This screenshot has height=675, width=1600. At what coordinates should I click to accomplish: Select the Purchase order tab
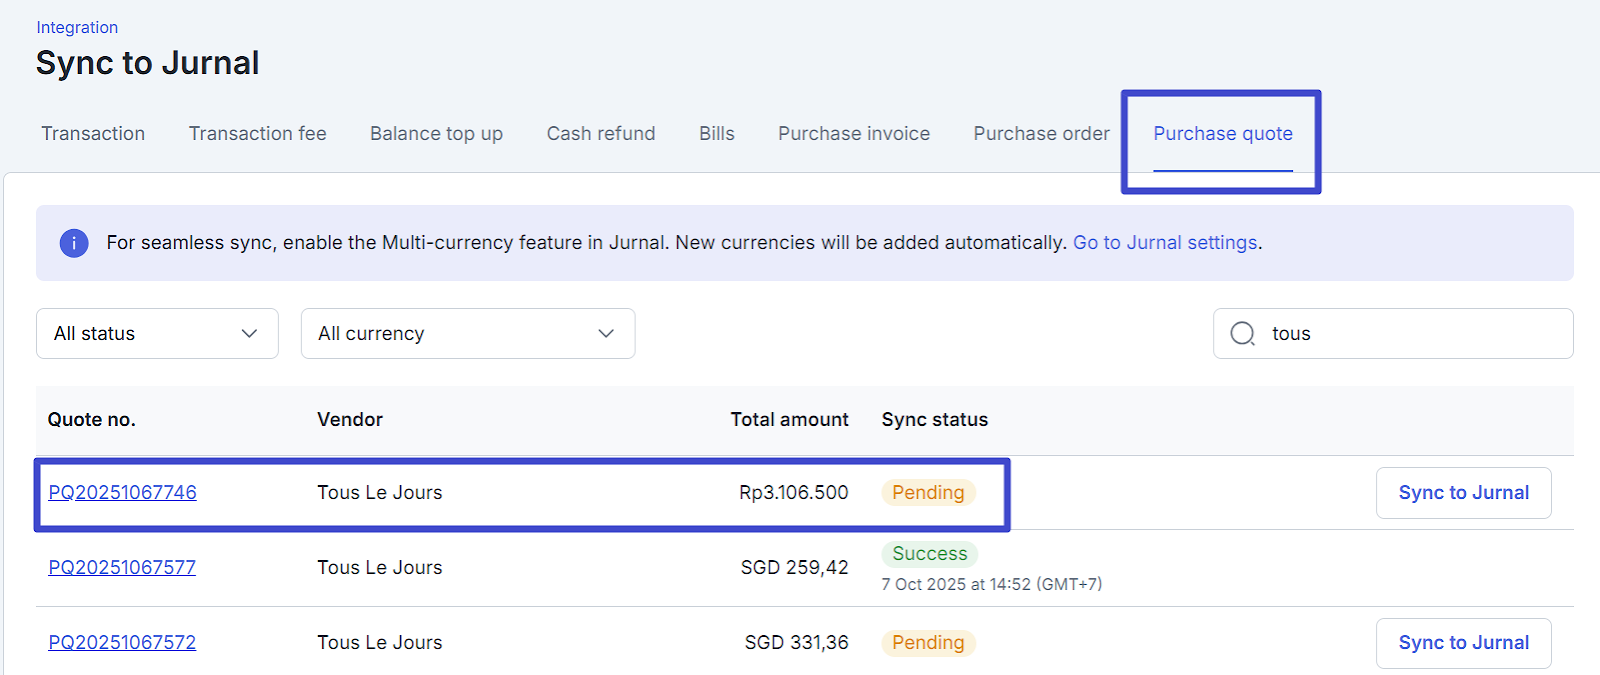tap(1041, 134)
